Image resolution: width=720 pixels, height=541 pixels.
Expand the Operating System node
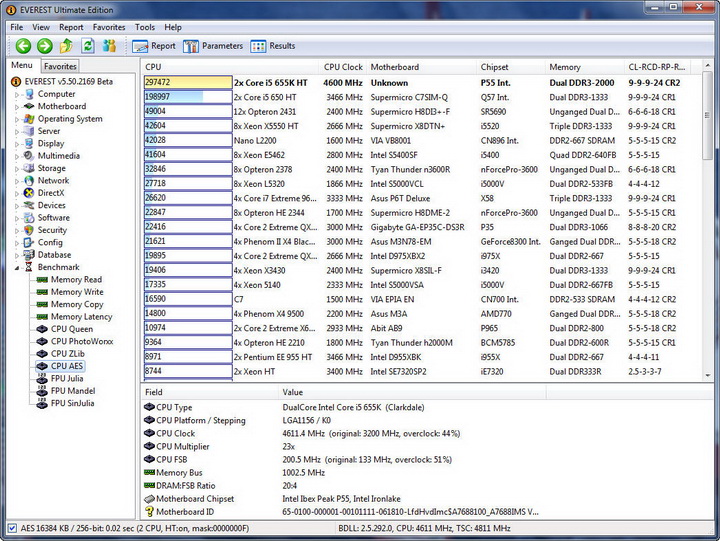point(17,119)
